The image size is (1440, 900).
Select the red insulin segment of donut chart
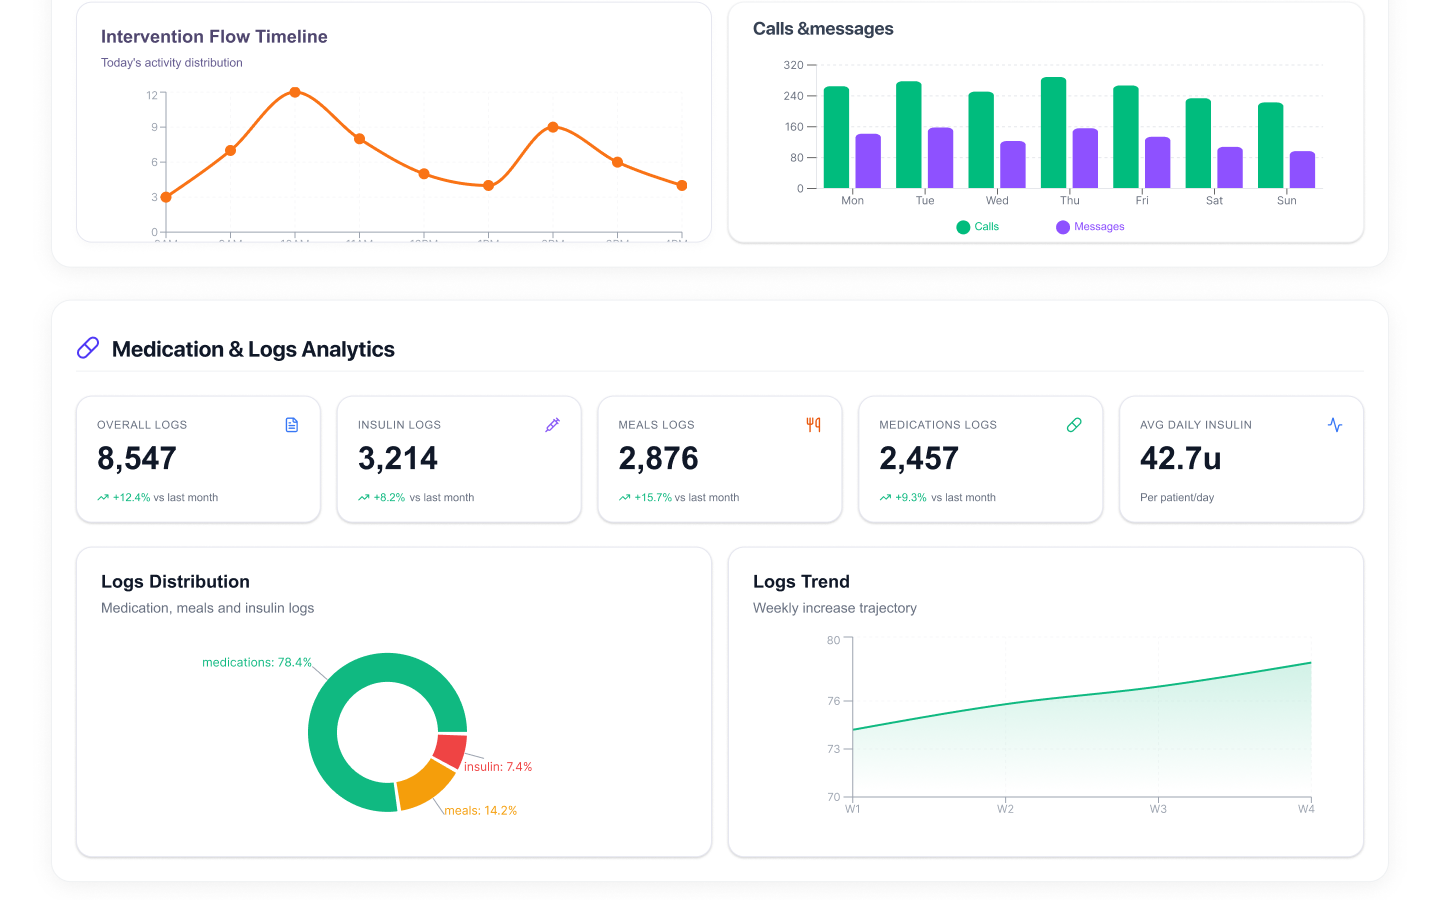click(x=451, y=751)
